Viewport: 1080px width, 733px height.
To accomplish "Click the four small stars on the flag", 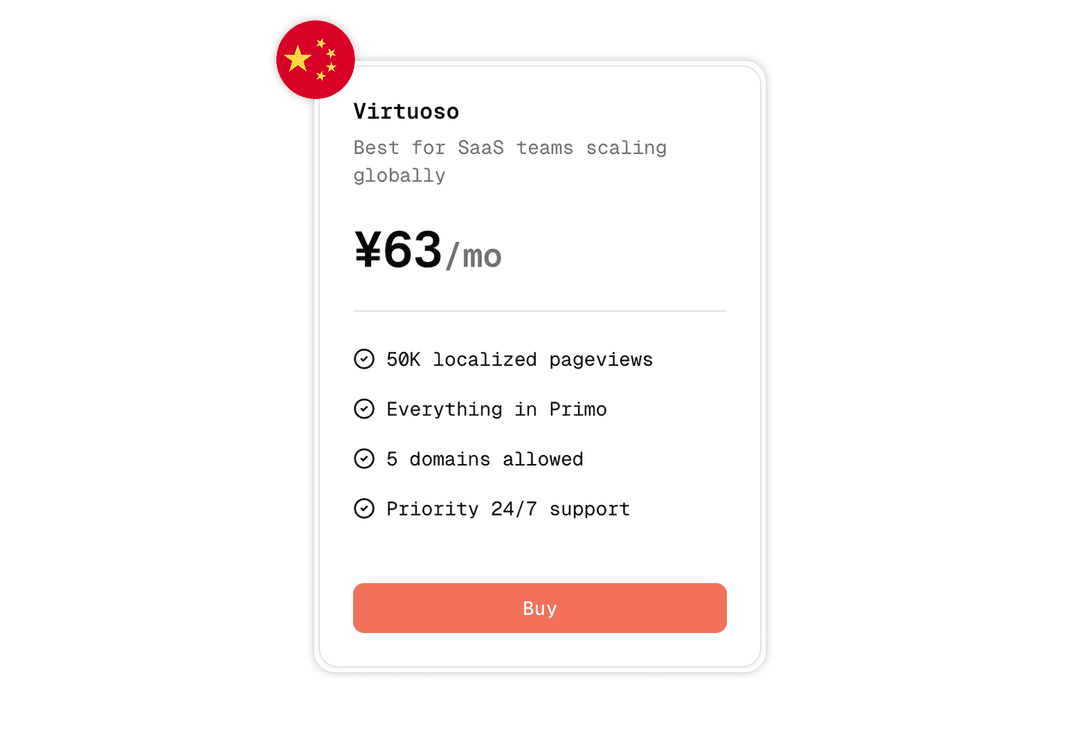I will click(x=326, y=60).
